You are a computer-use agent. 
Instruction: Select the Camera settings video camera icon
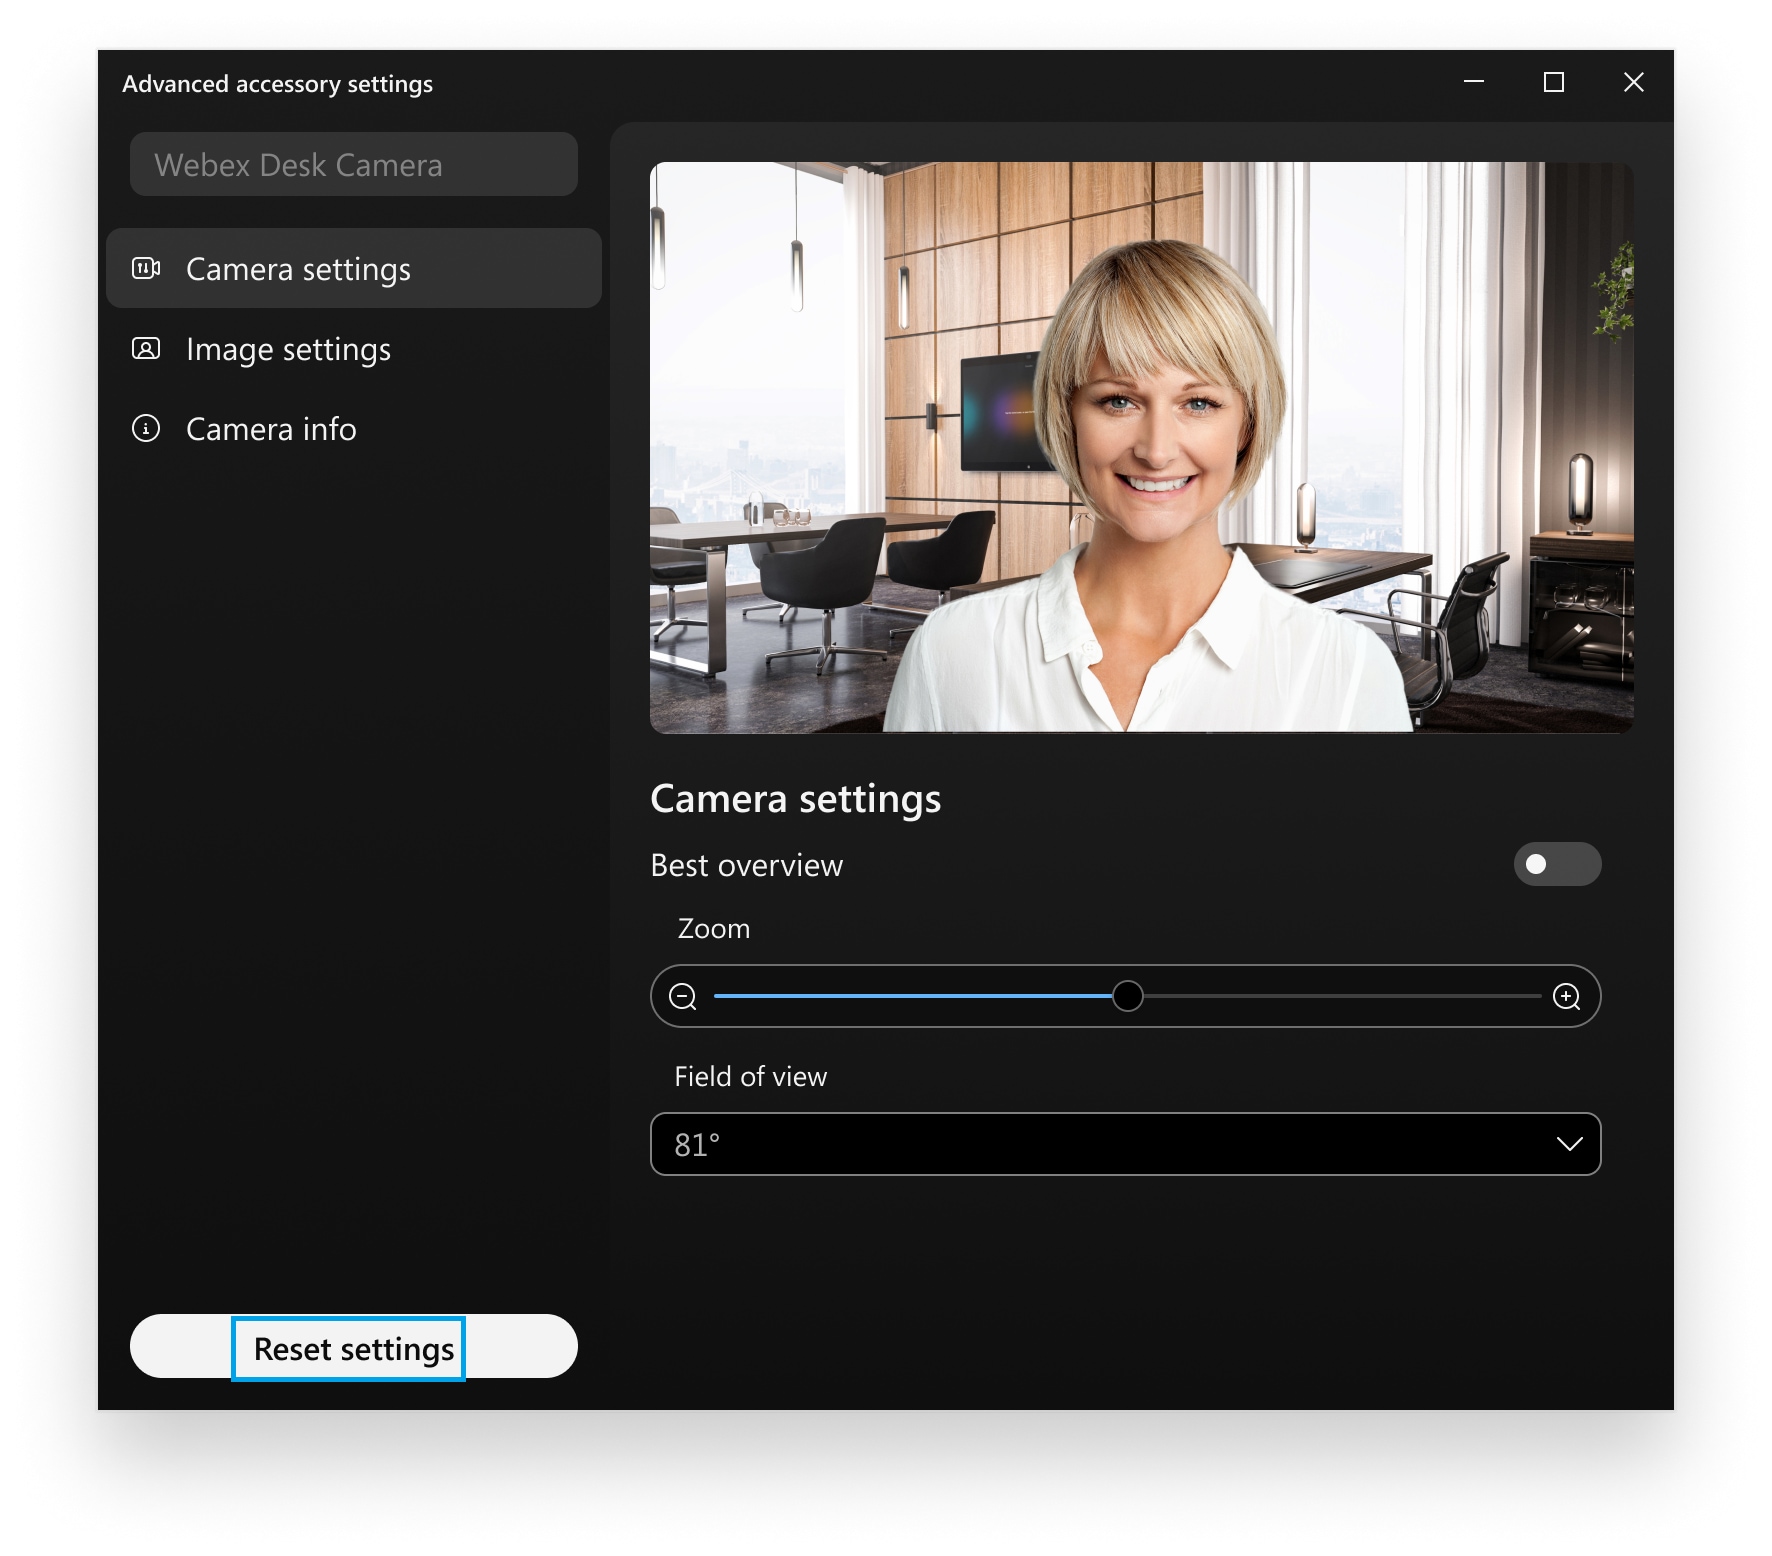tap(146, 268)
